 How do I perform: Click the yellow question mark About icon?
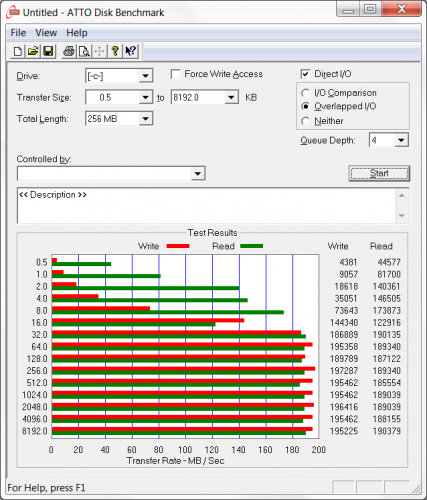115,51
